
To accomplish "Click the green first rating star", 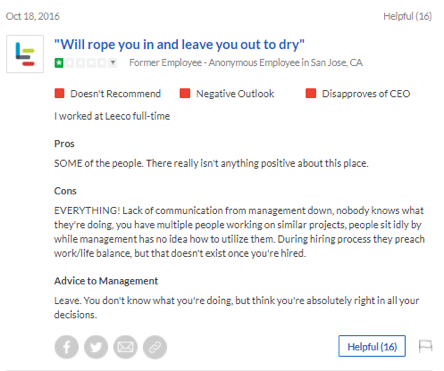I will pyautogui.click(x=59, y=63).
